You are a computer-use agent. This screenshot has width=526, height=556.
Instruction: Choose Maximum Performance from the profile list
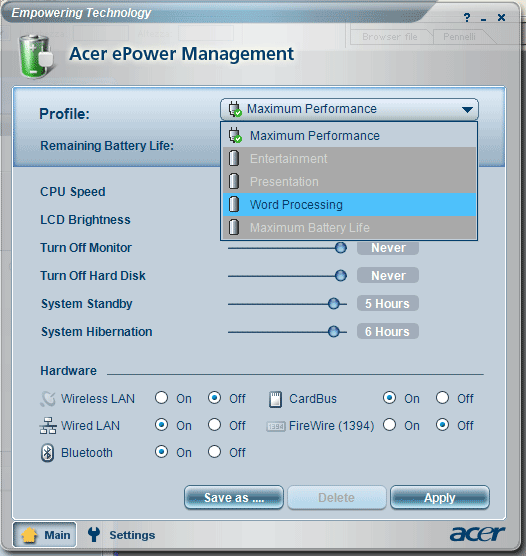pos(349,135)
